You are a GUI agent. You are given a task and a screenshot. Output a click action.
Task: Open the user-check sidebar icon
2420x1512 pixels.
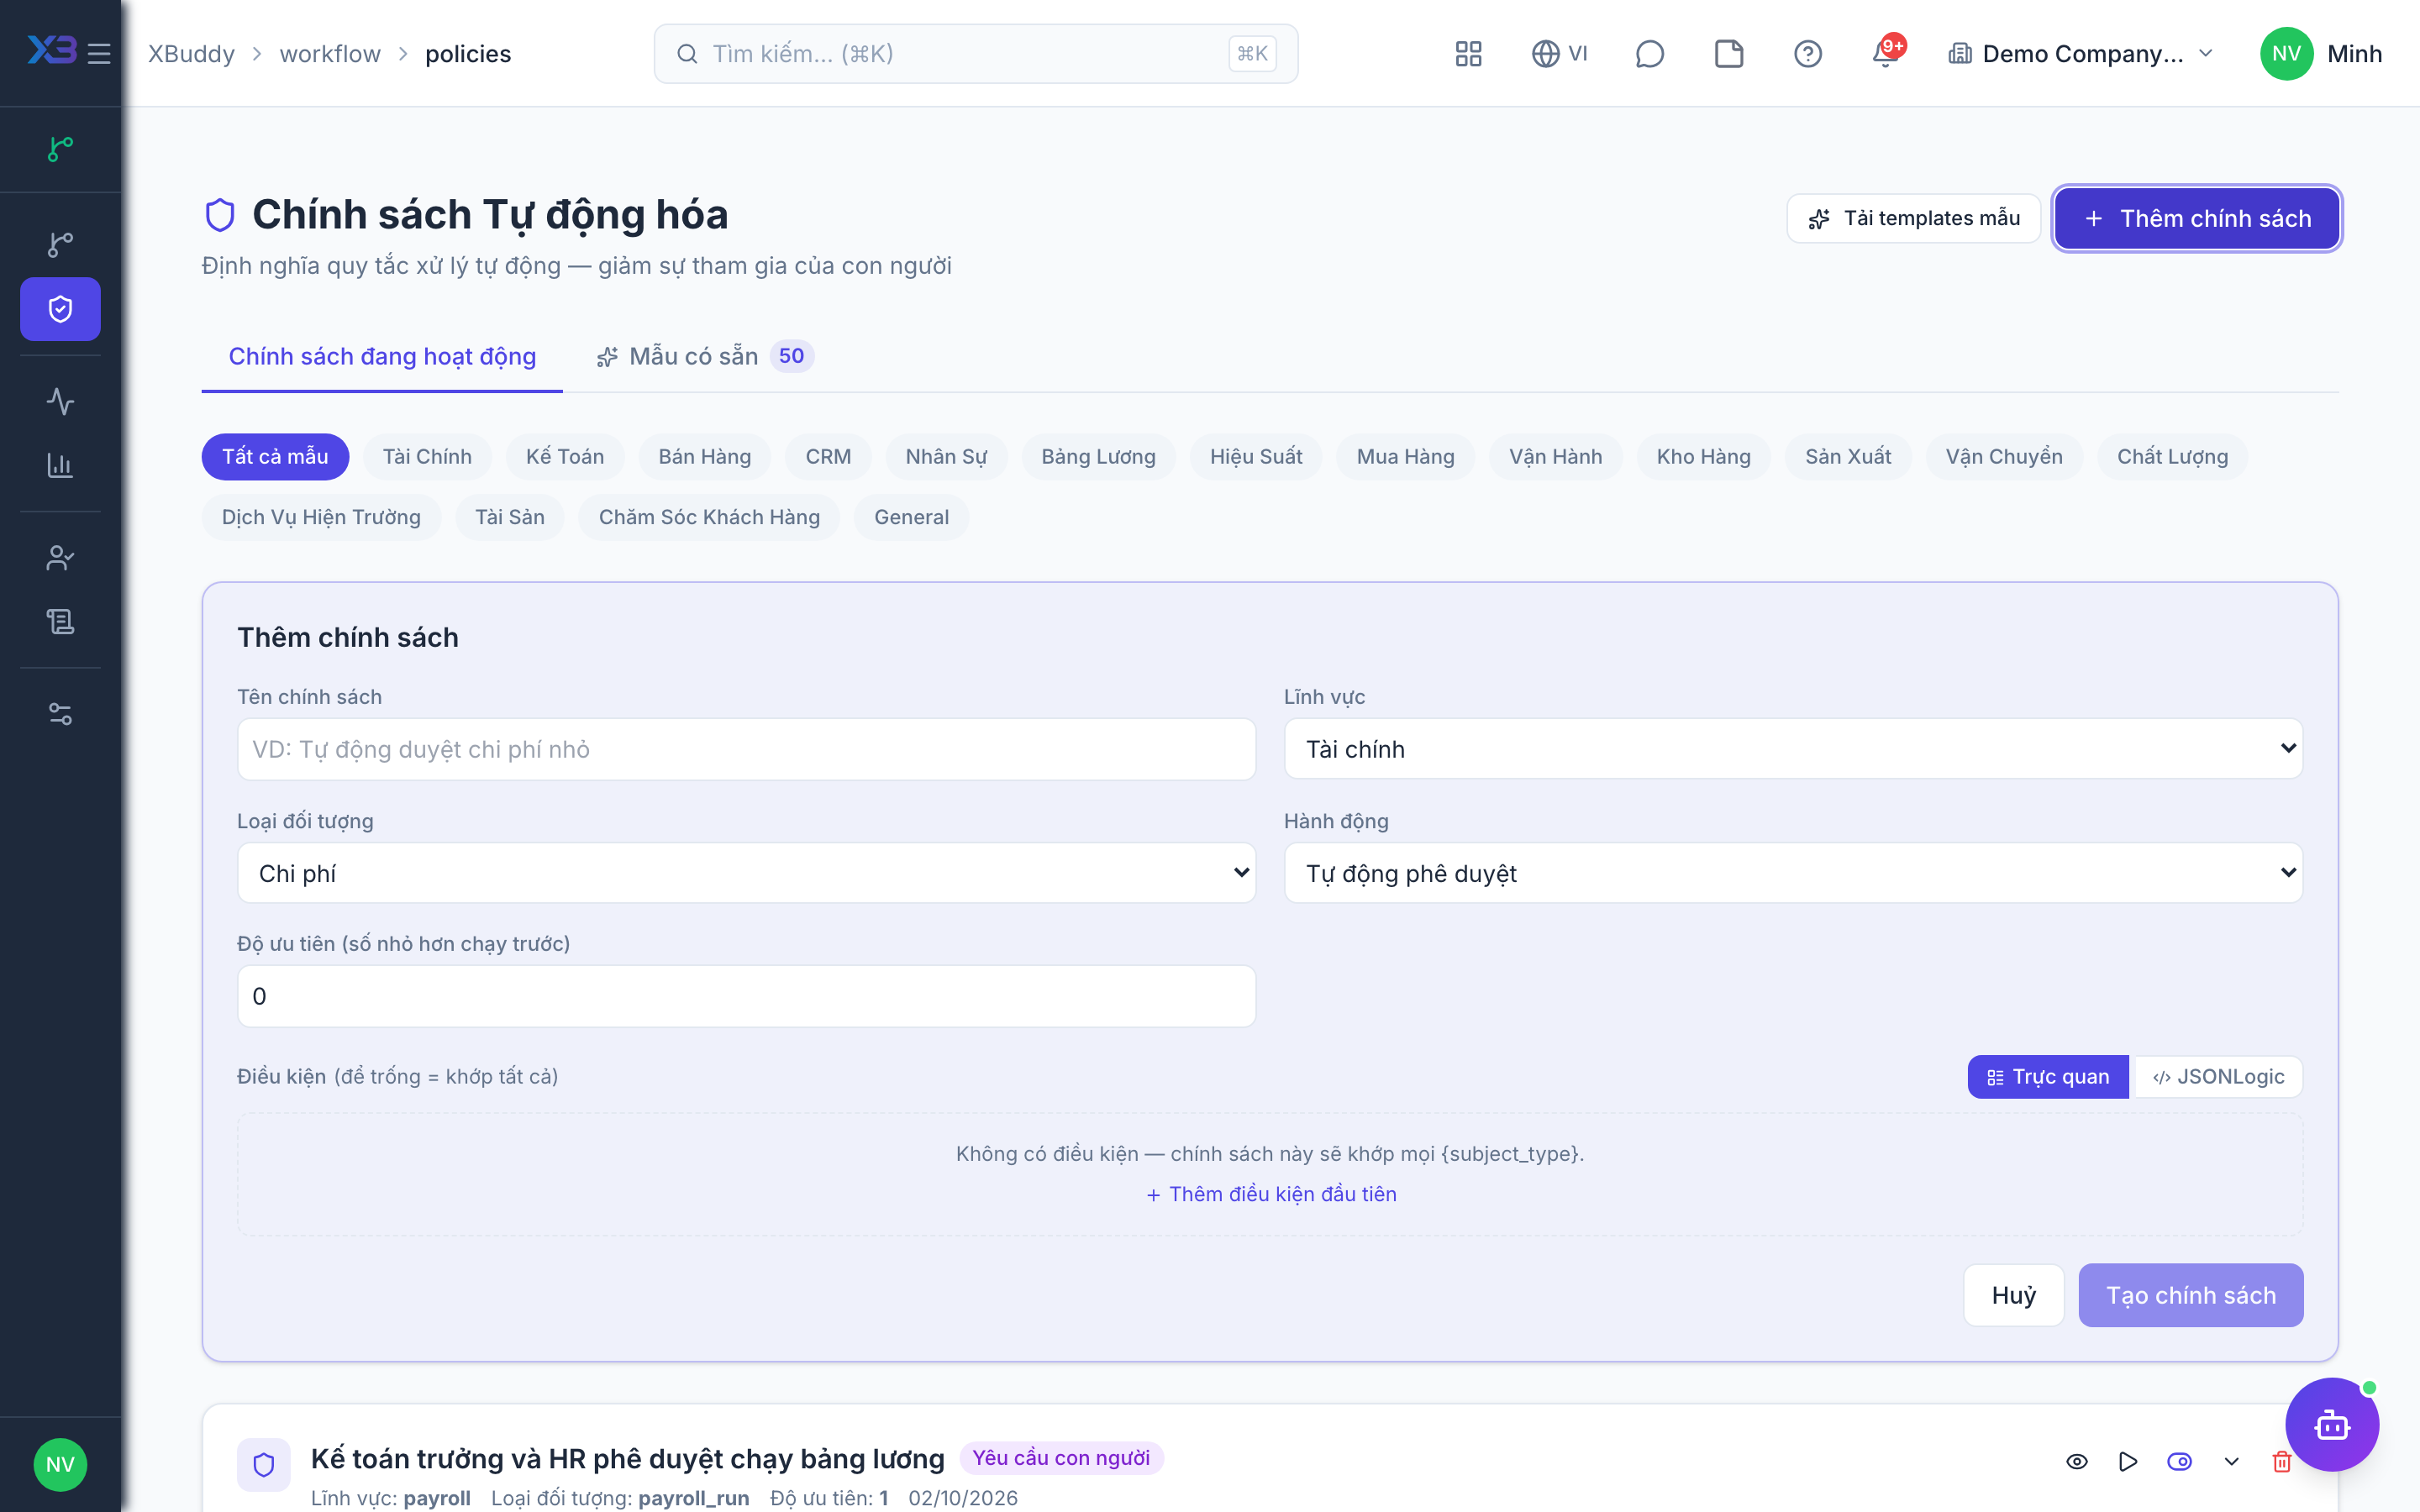[60, 557]
